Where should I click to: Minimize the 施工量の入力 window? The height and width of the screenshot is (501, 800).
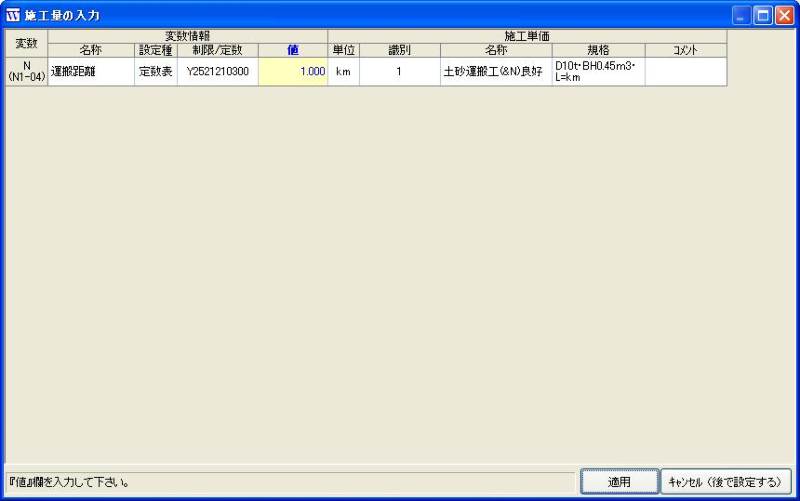(742, 15)
